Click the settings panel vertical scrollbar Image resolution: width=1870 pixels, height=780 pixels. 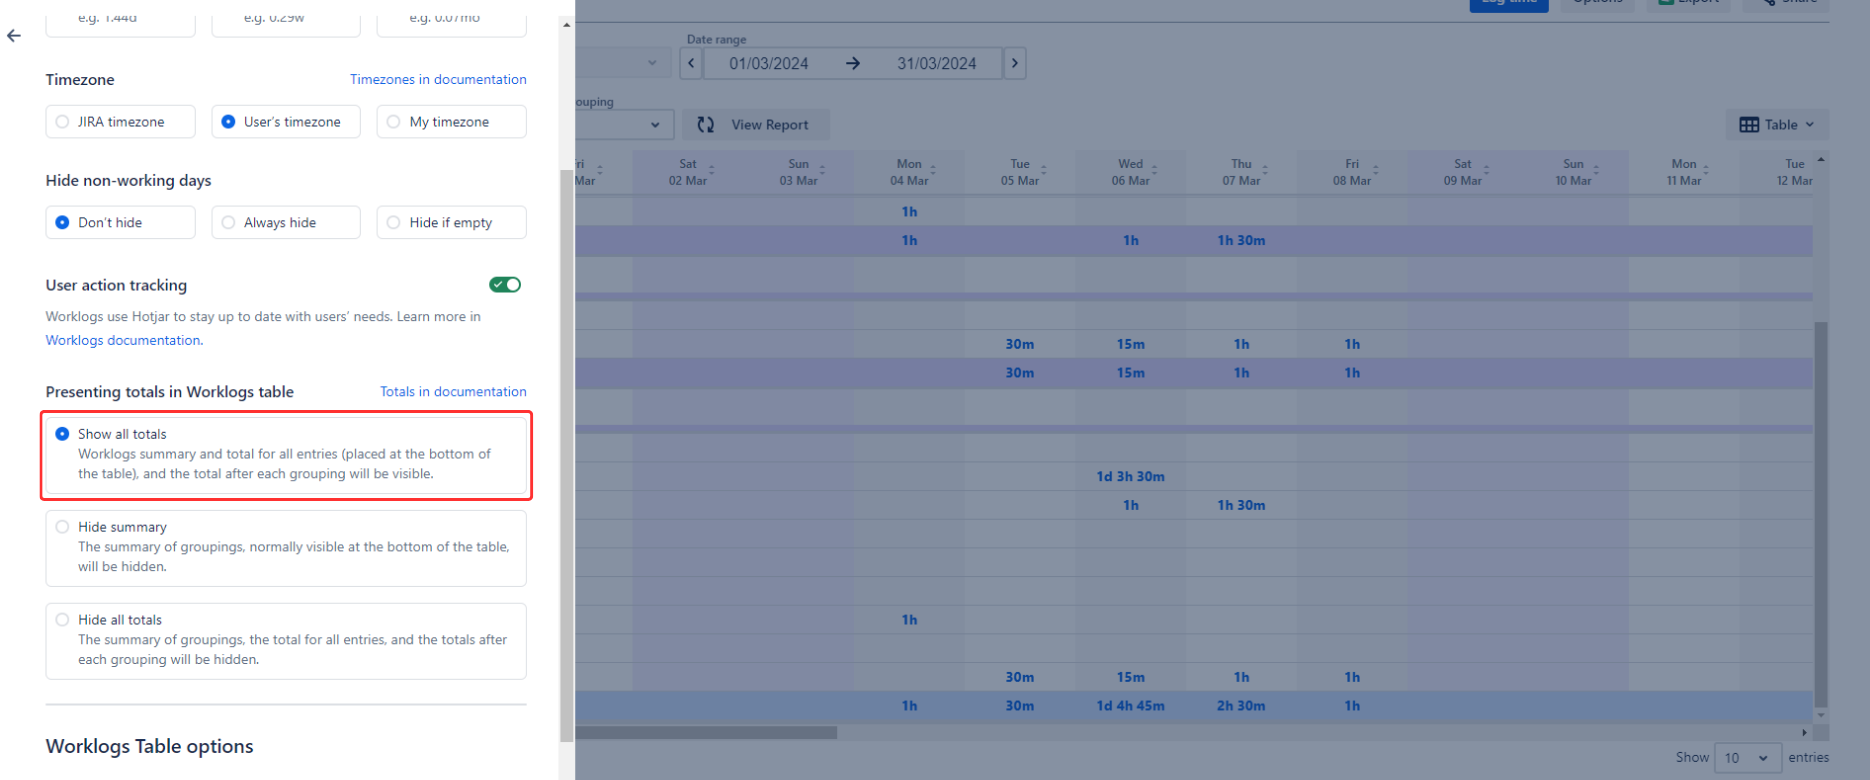(x=567, y=455)
